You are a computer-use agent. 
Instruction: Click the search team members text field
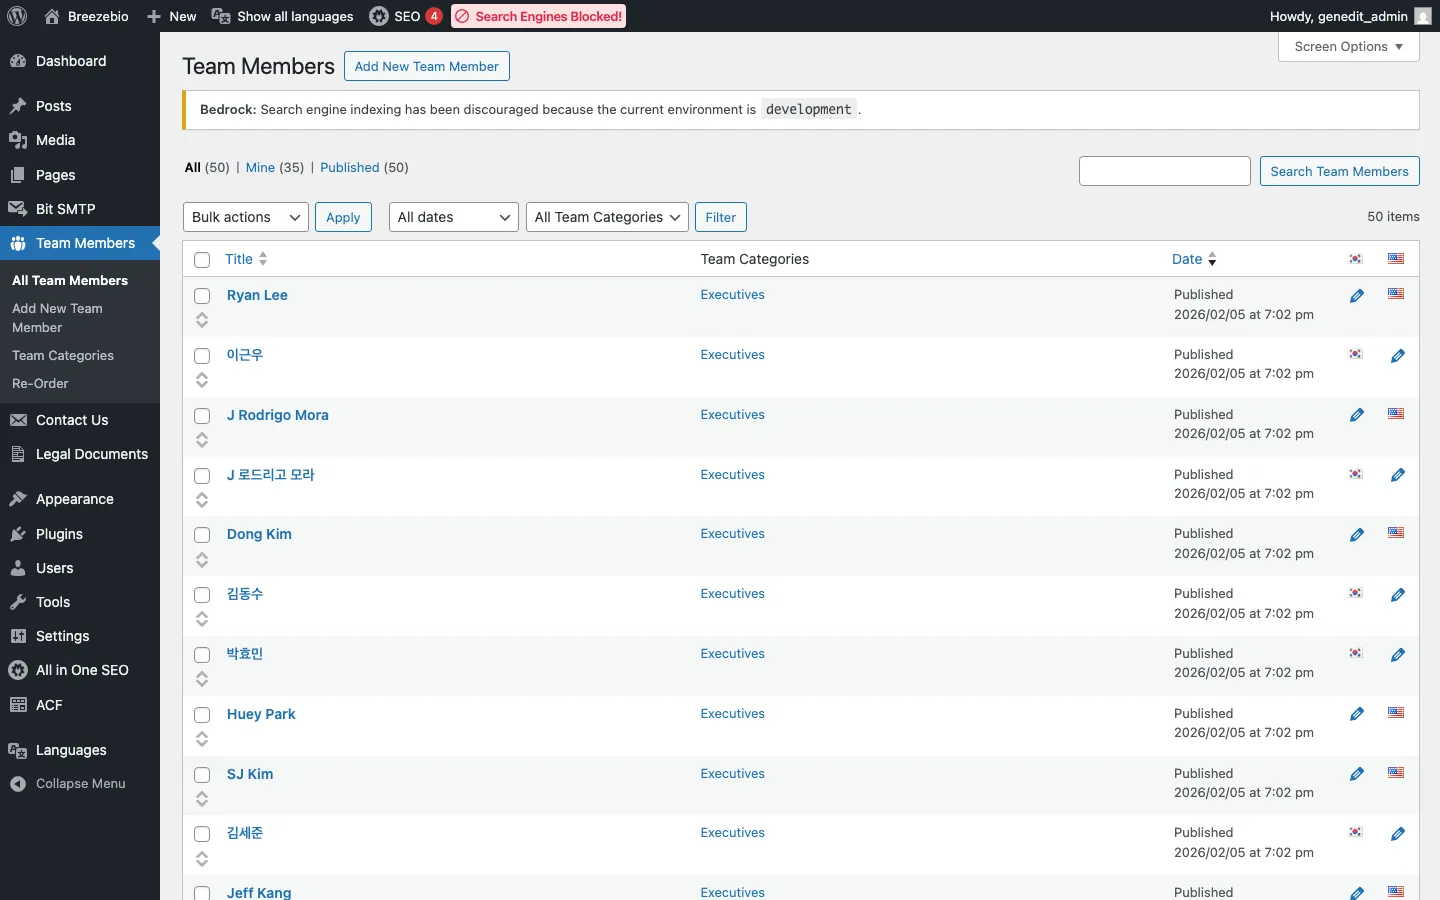[x=1164, y=171]
